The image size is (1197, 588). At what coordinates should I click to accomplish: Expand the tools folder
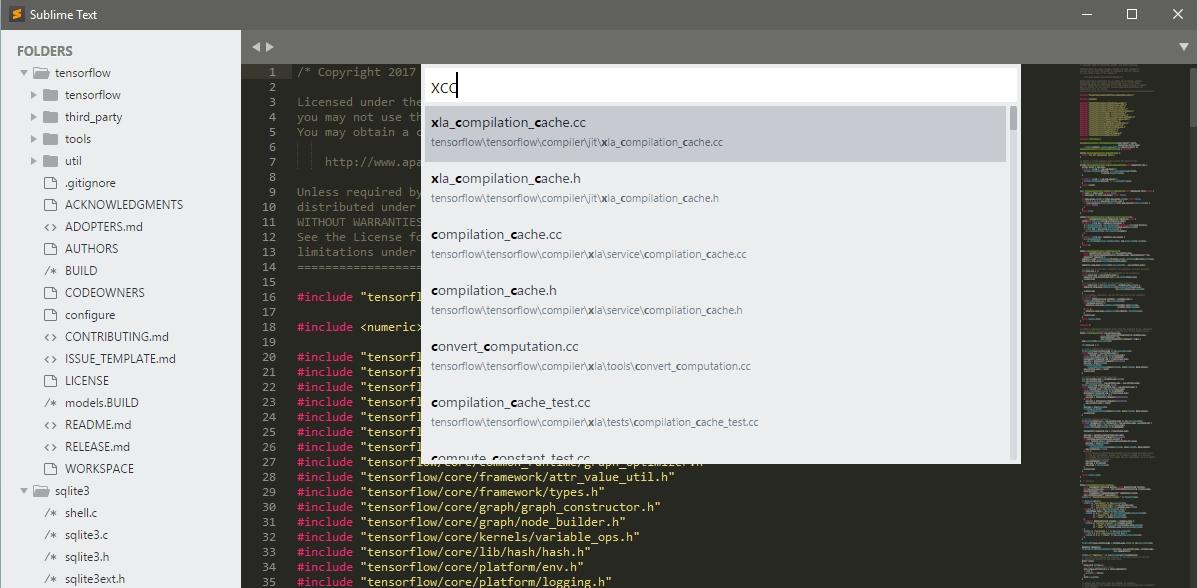tap(34, 139)
